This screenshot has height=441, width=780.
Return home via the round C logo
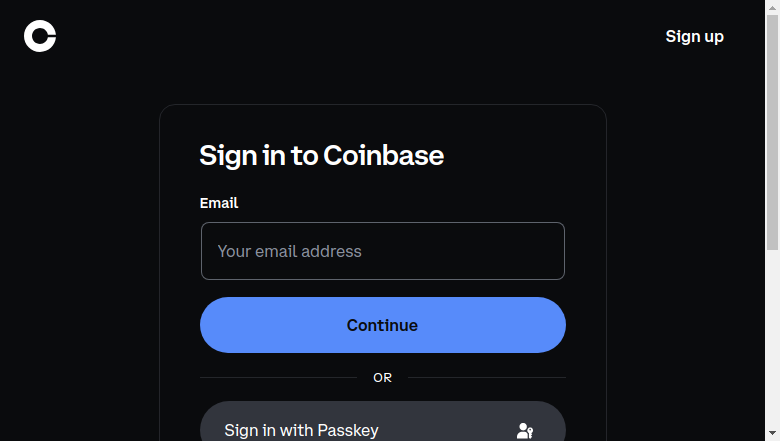pyautogui.click(x=40, y=36)
